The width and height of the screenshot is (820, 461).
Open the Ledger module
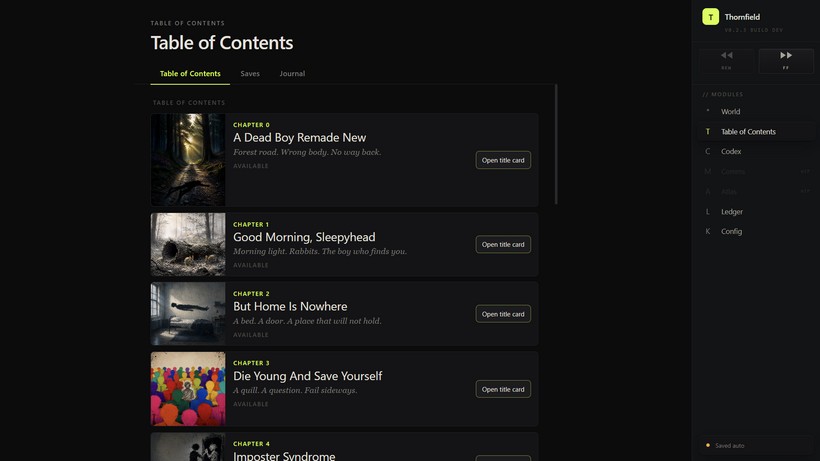click(756, 212)
